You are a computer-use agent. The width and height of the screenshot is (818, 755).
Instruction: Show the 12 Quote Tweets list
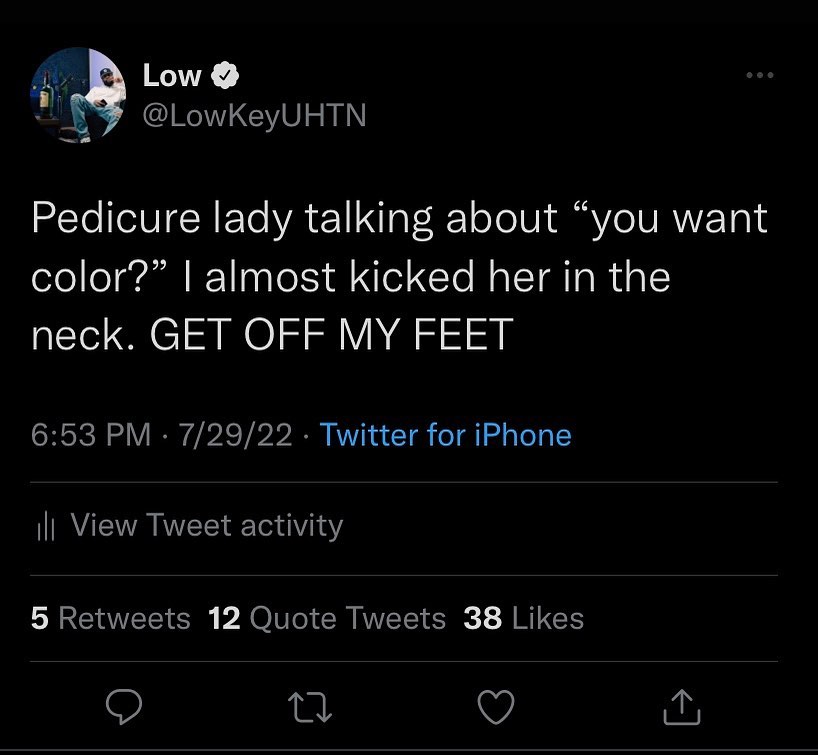327,618
